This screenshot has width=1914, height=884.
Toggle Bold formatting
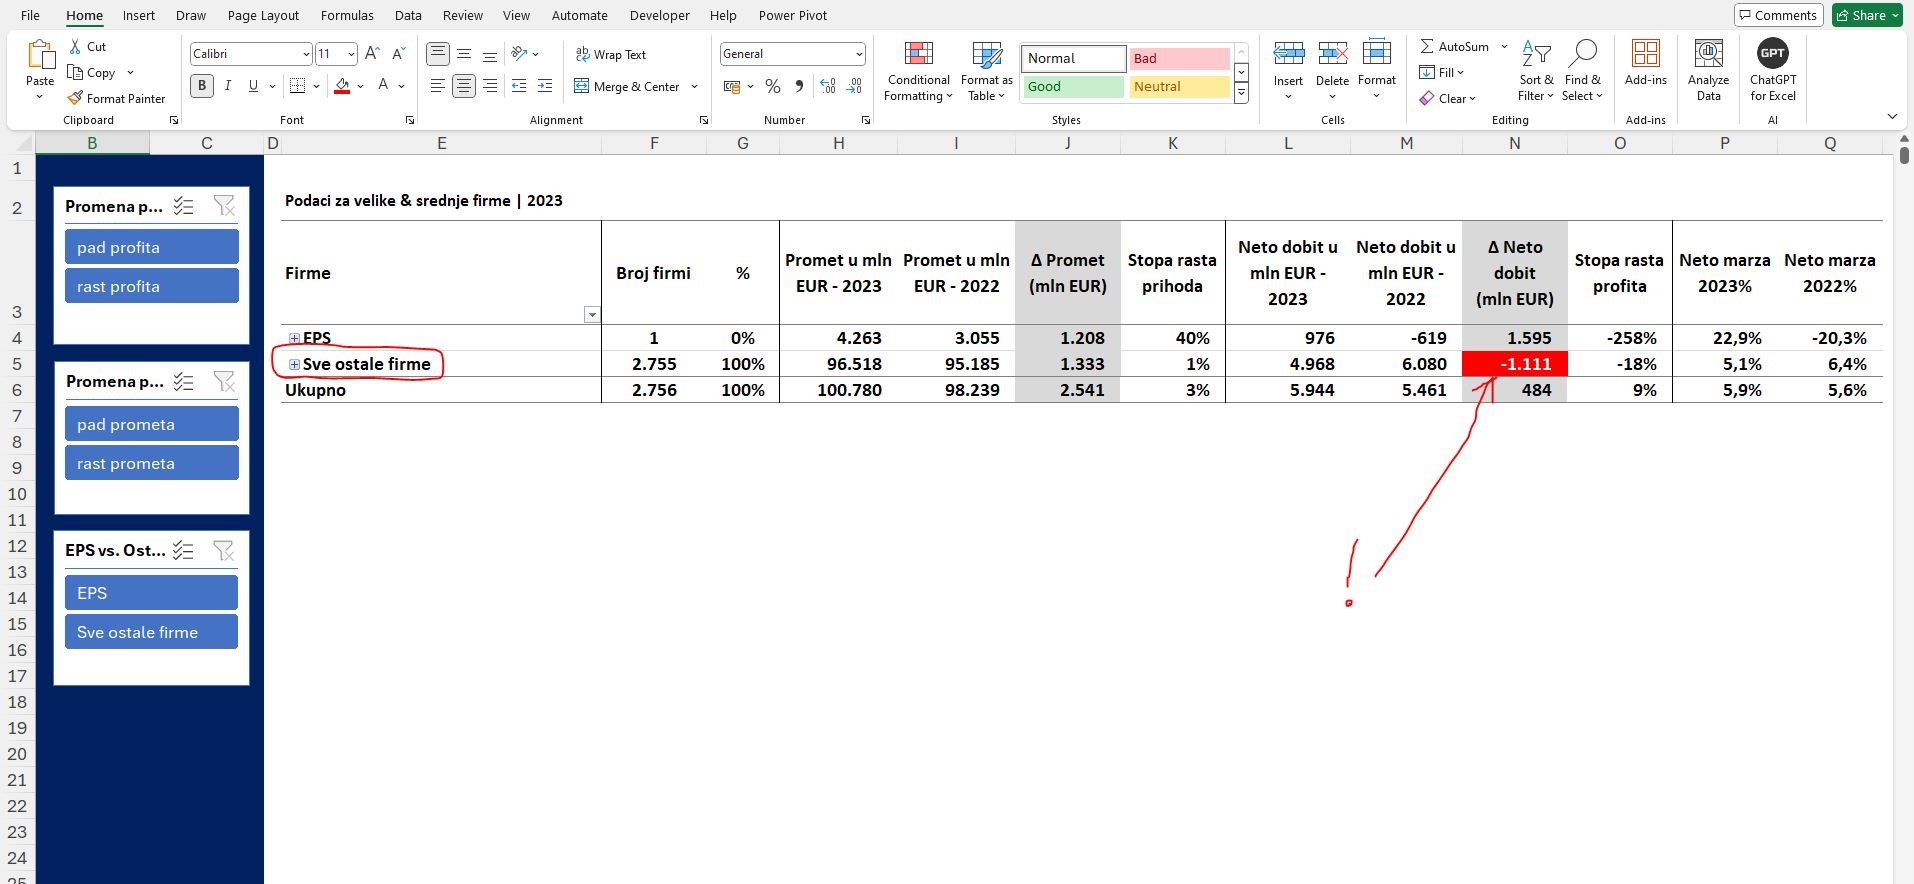202,86
